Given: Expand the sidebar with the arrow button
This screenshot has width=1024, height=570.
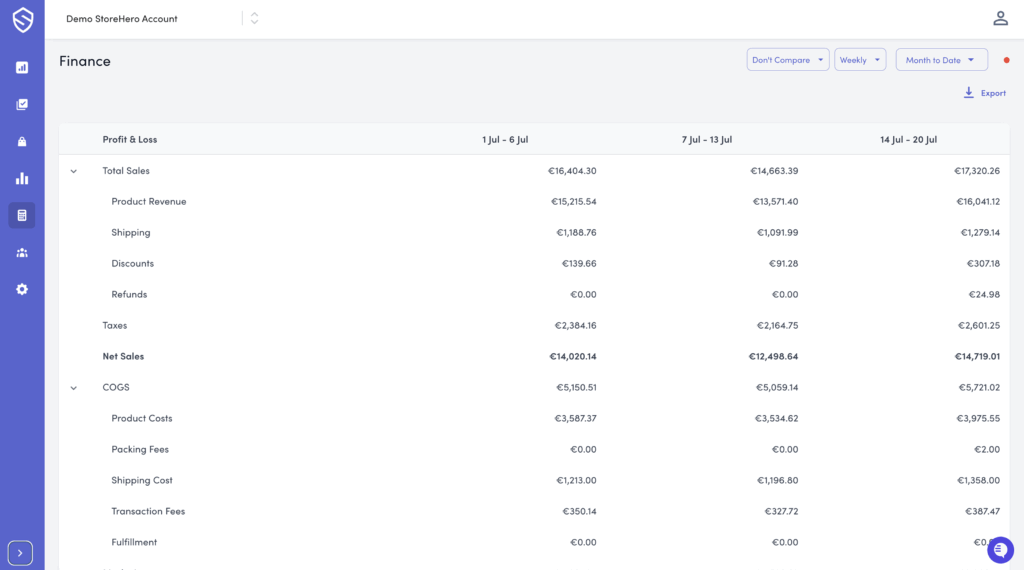Looking at the screenshot, I should [x=20, y=553].
